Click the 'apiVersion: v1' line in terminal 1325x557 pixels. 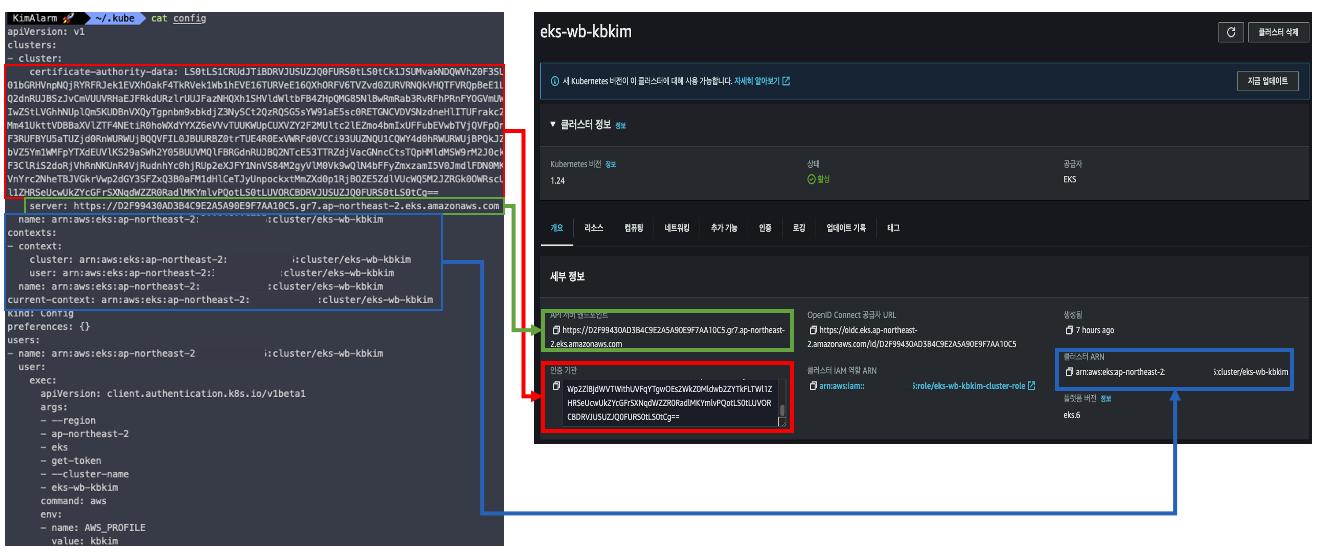[x=45, y=31]
